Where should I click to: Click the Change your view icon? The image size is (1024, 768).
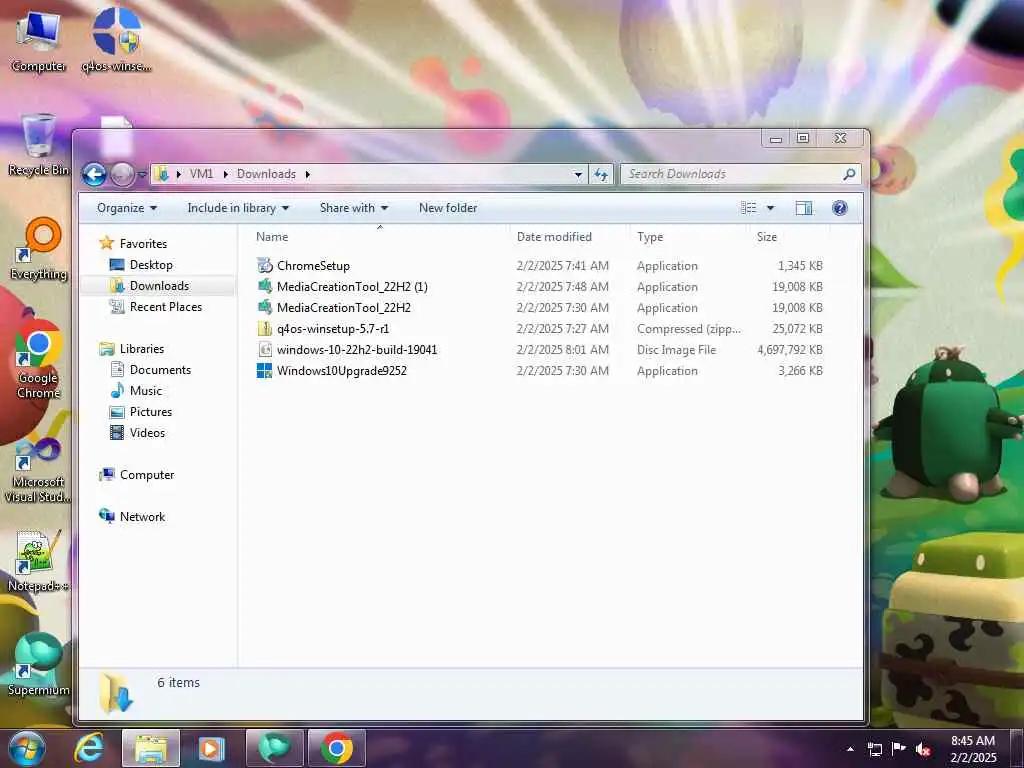[x=748, y=208]
